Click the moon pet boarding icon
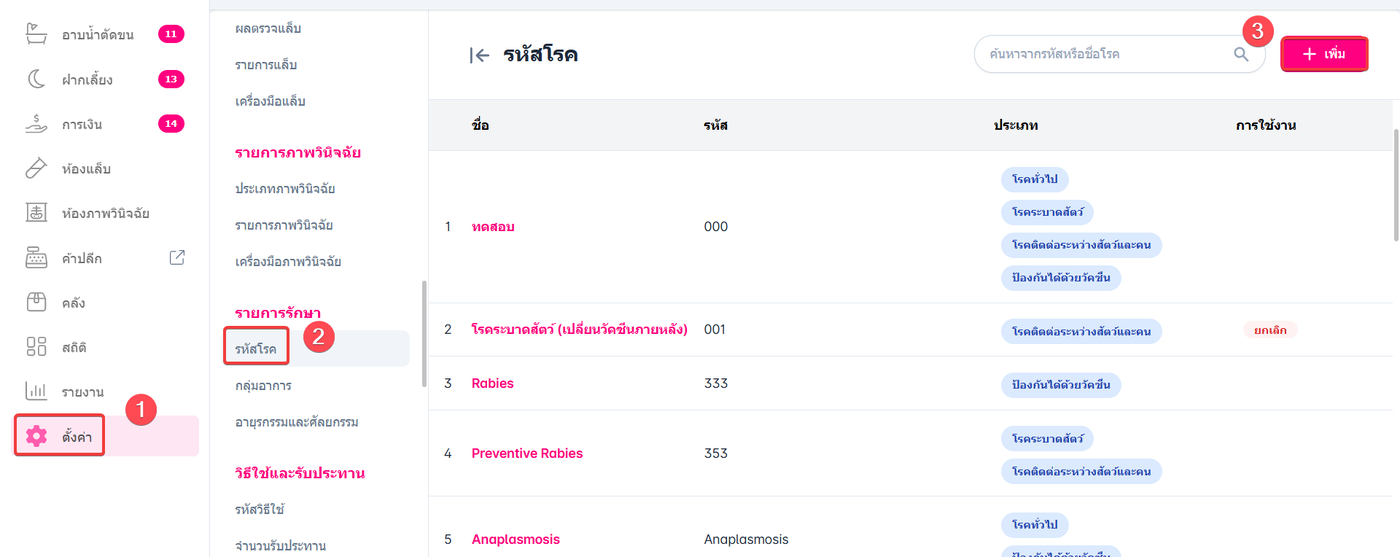Image resolution: width=1400 pixels, height=557 pixels. point(36,79)
